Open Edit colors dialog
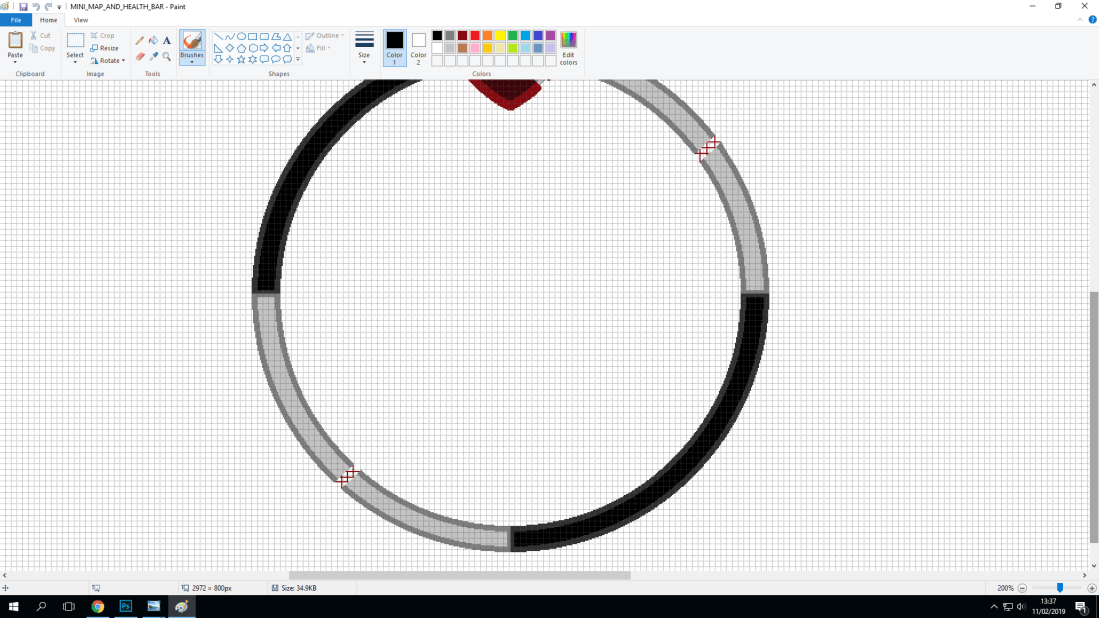Image resolution: width=1099 pixels, height=618 pixels. (x=567, y=47)
